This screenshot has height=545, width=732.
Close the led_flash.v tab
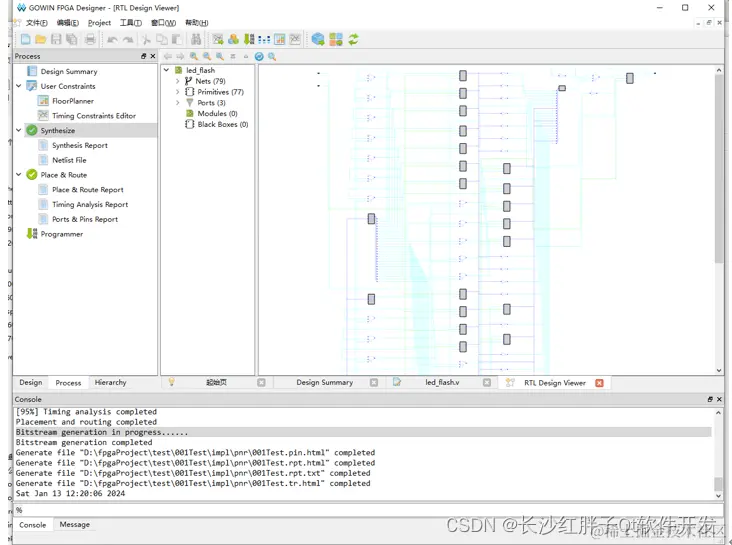pyautogui.click(x=487, y=382)
